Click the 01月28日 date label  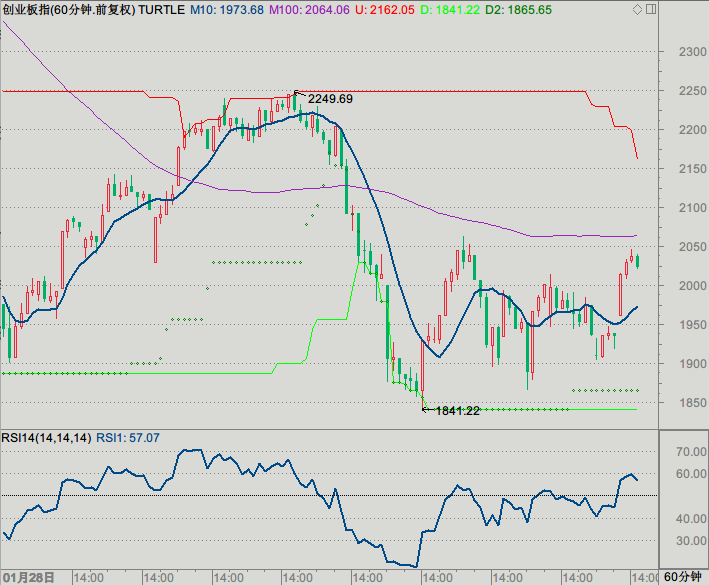[x=28, y=577]
